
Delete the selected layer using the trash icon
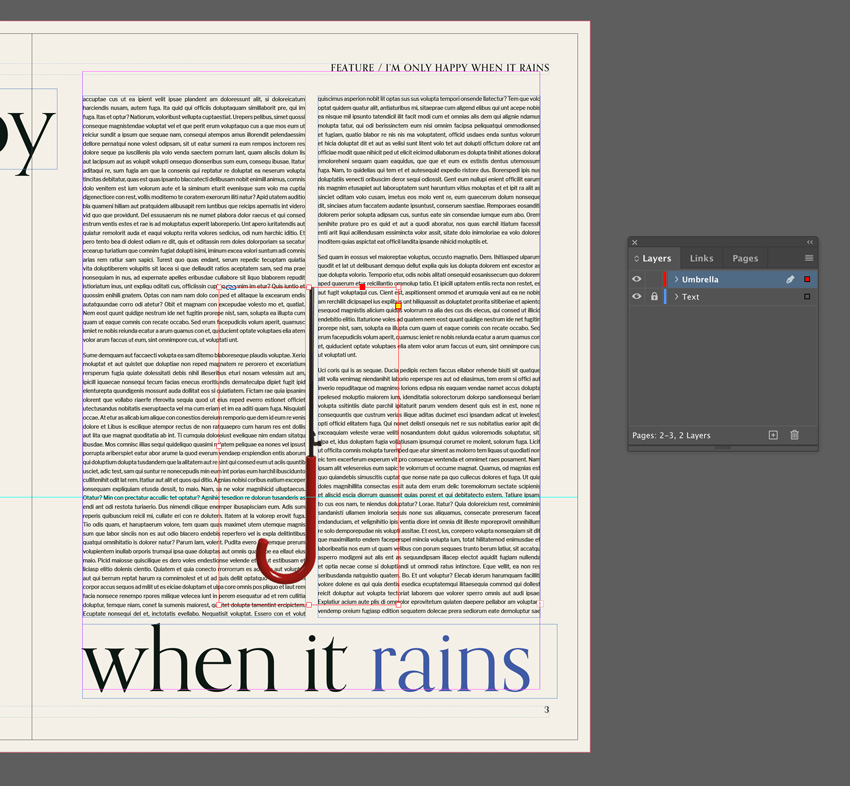pos(794,435)
